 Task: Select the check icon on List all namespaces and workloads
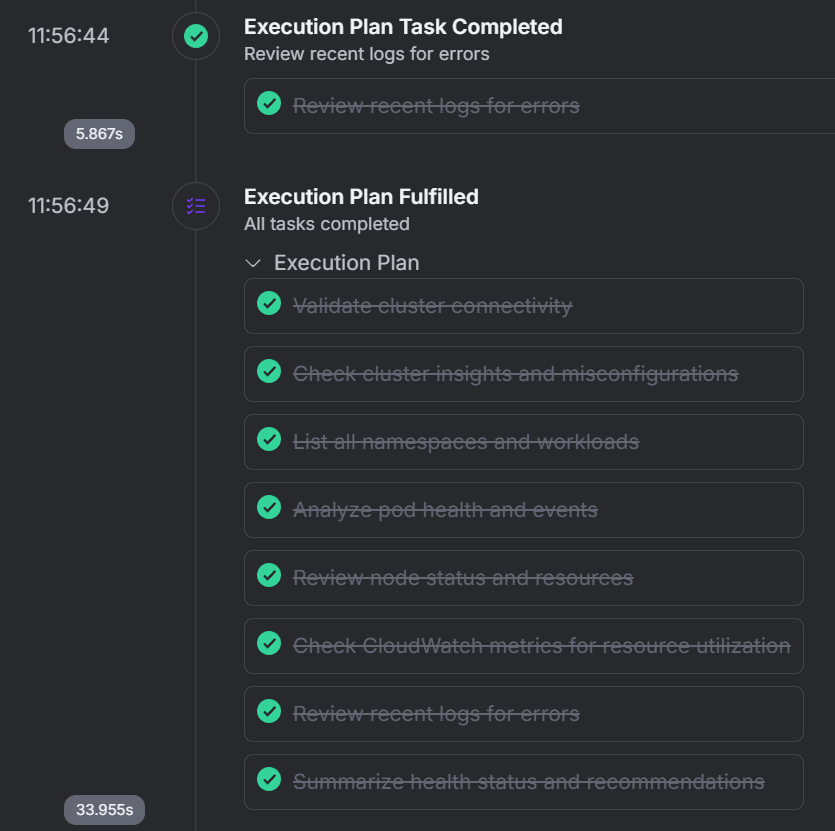tap(269, 439)
